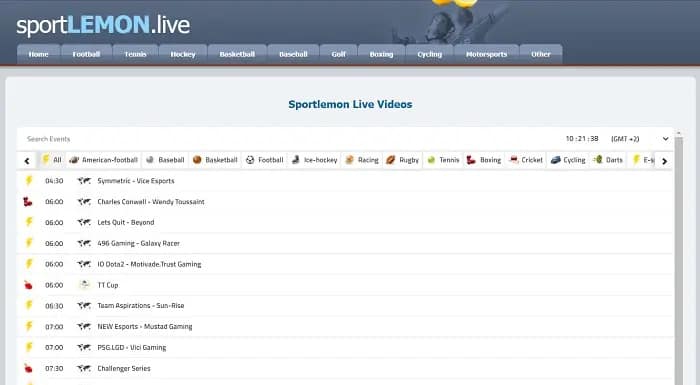Click flag icon in TT Cup row
The image size is (700, 385).
pyautogui.click(x=84, y=285)
